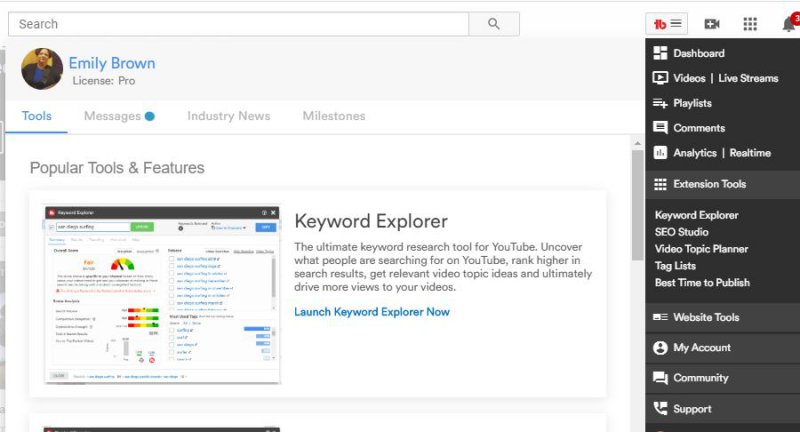Switch to the Industry News tab
The height and width of the screenshot is (432, 800).
point(228,116)
